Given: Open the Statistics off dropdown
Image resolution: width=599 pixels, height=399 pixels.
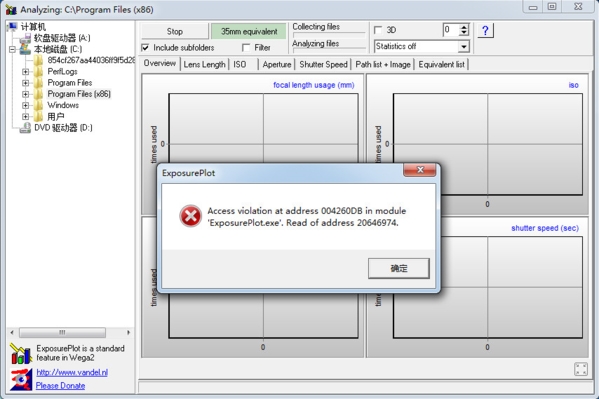Looking at the screenshot, I should click(x=463, y=47).
